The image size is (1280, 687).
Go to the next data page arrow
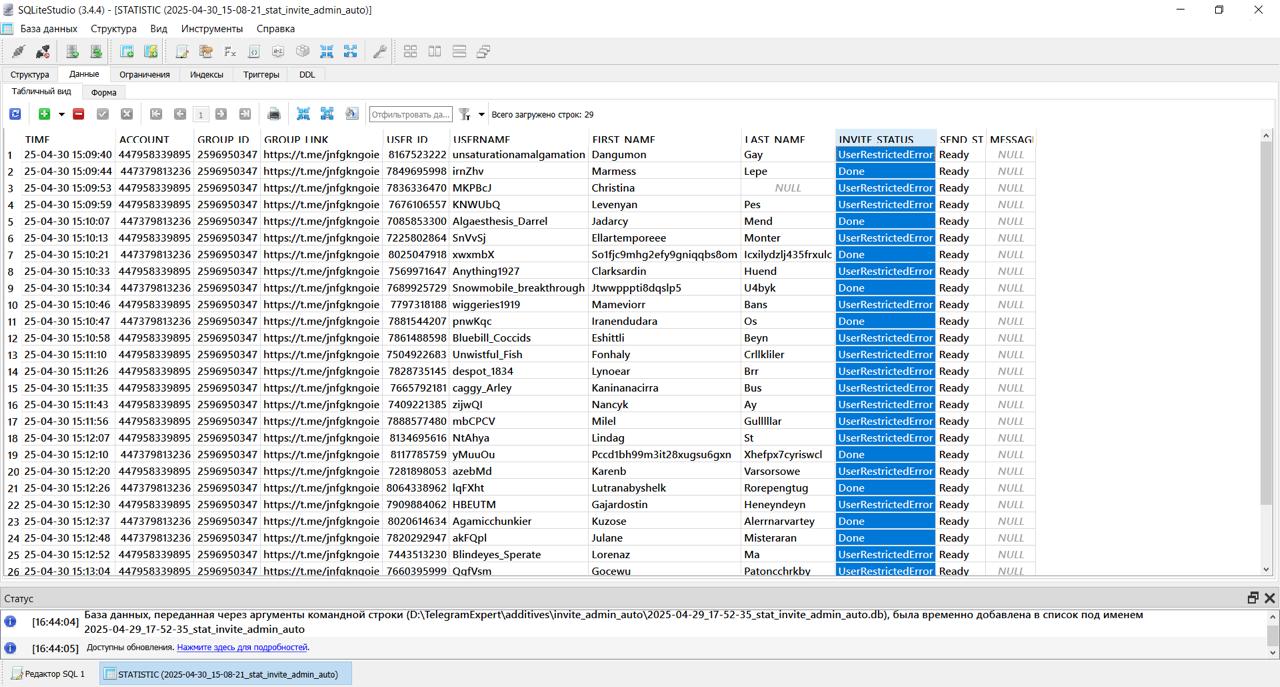click(221, 114)
